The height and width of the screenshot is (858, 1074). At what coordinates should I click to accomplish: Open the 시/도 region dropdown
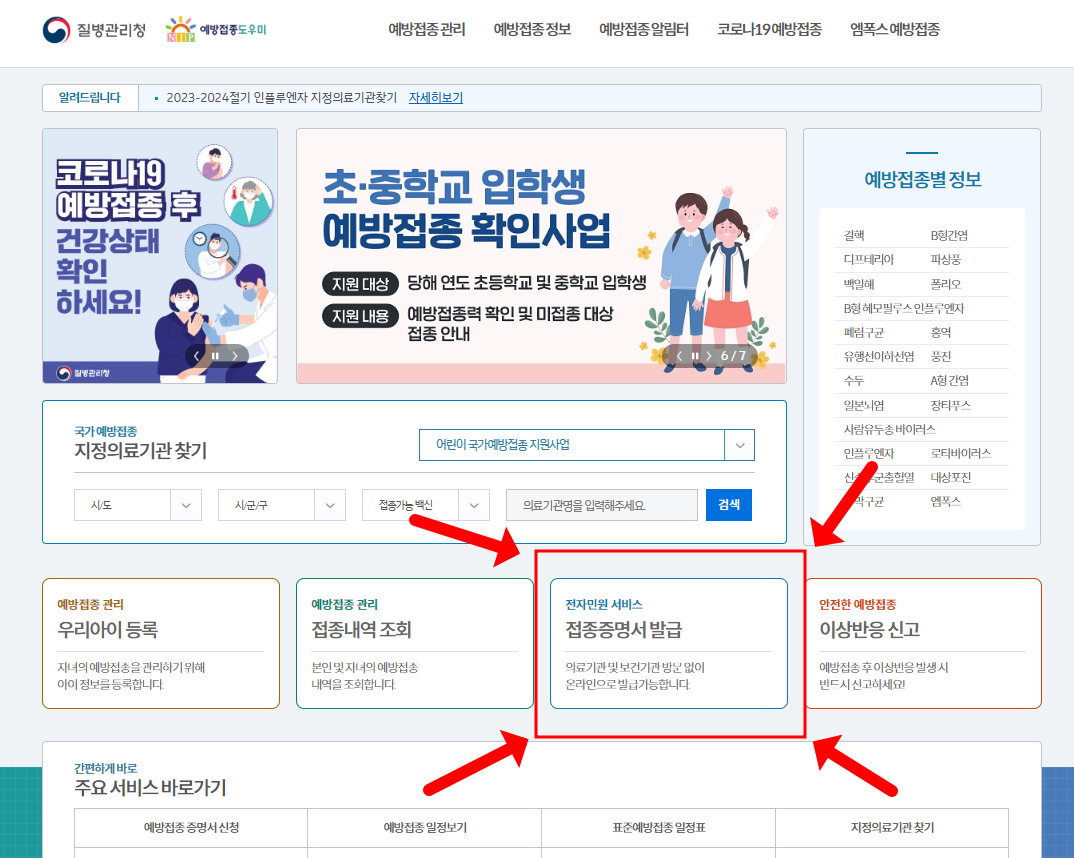pos(137,505)
